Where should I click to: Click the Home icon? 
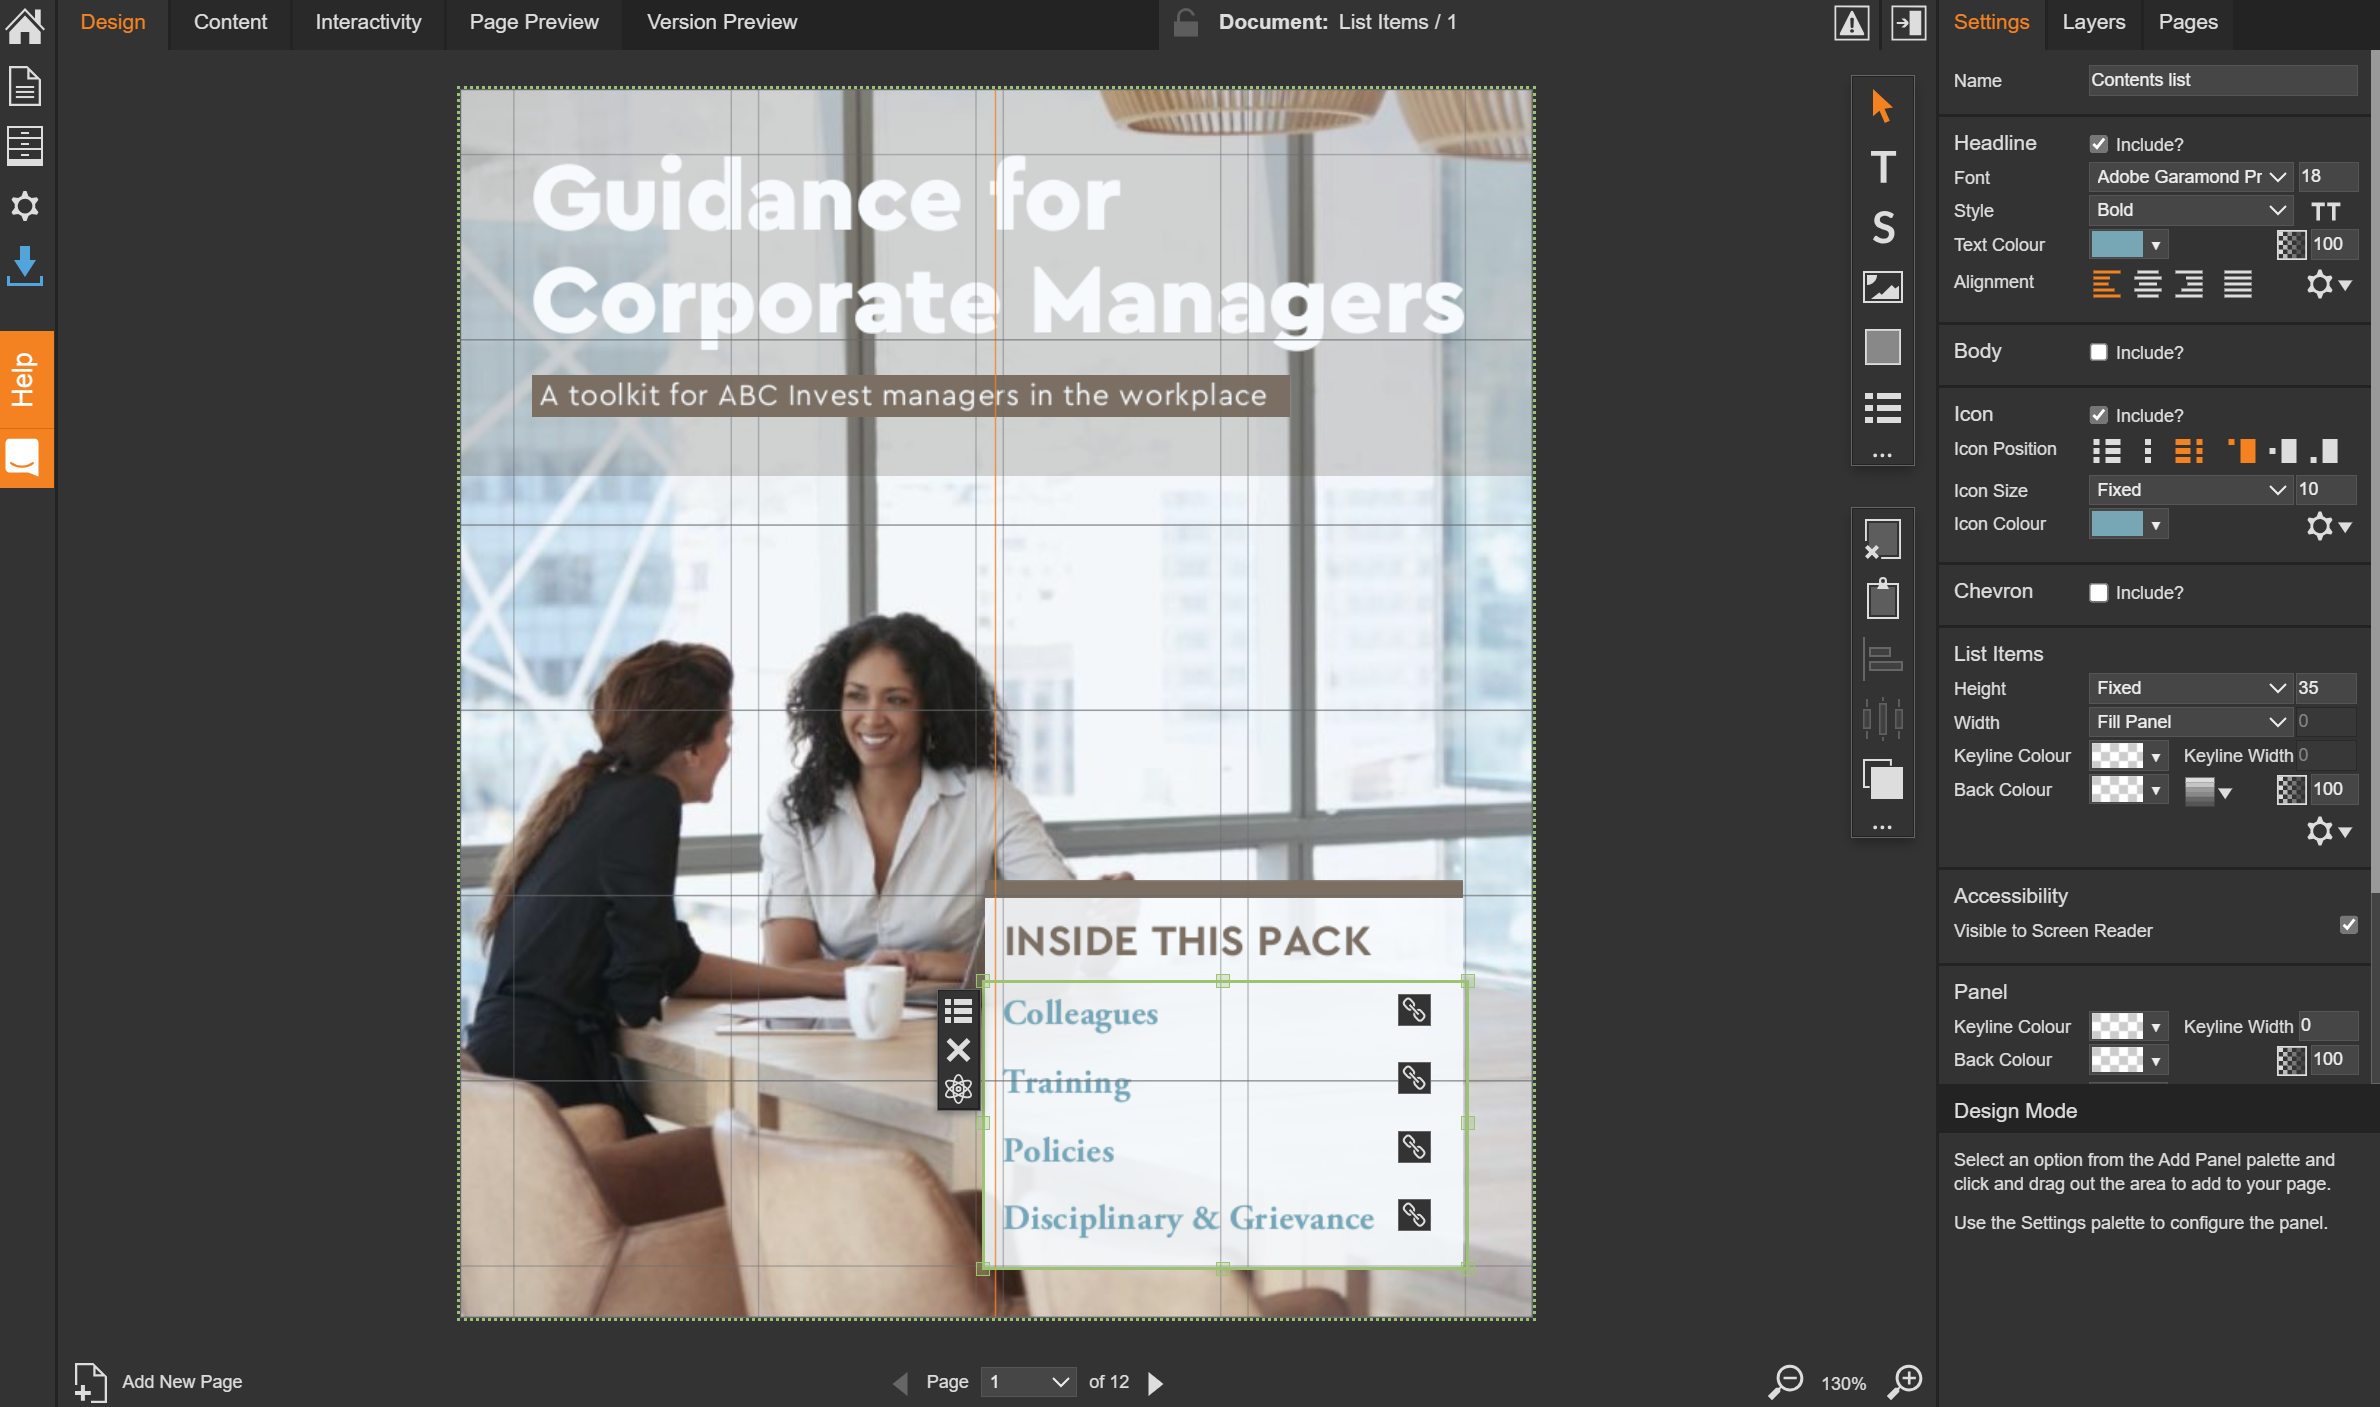point(25,25)
